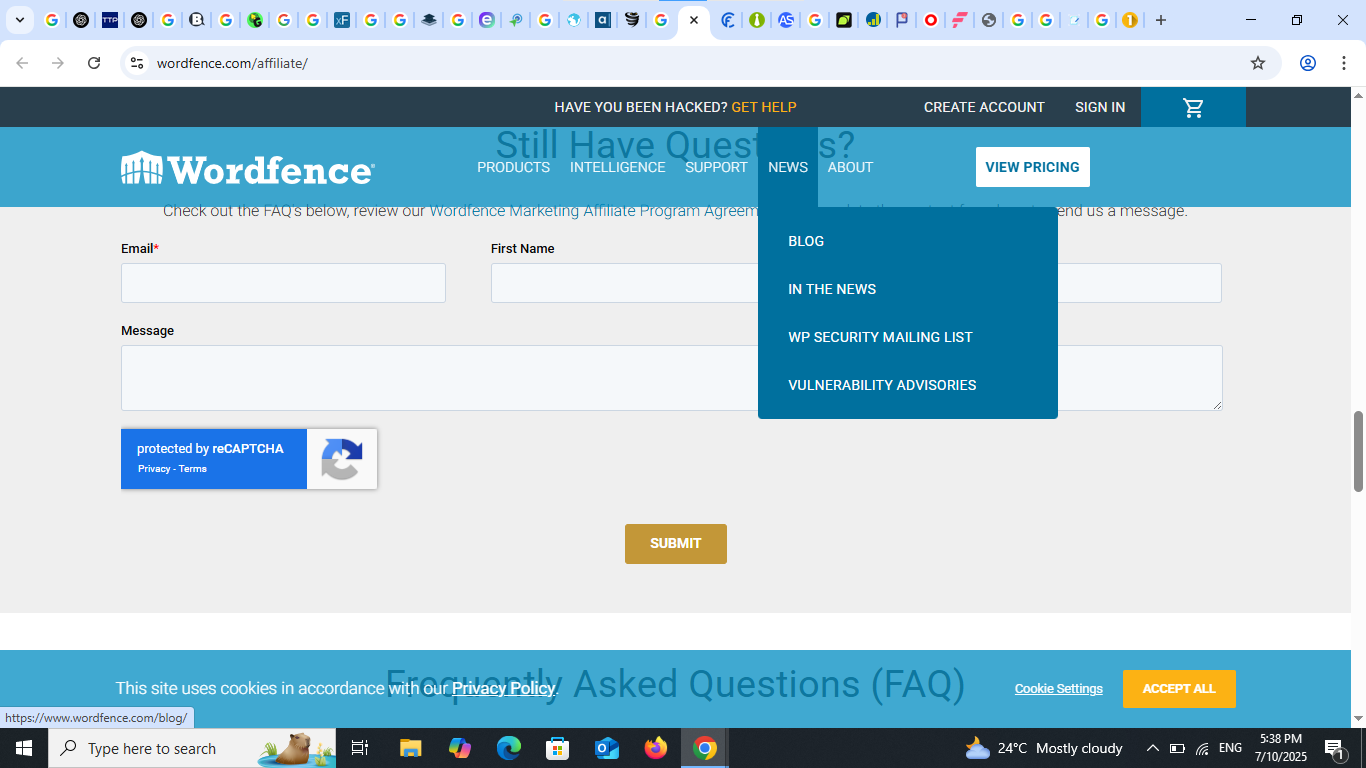This screenshot has width=1366, height=768.
Task: Switch to the TTP tab
Action: point(110,20)
